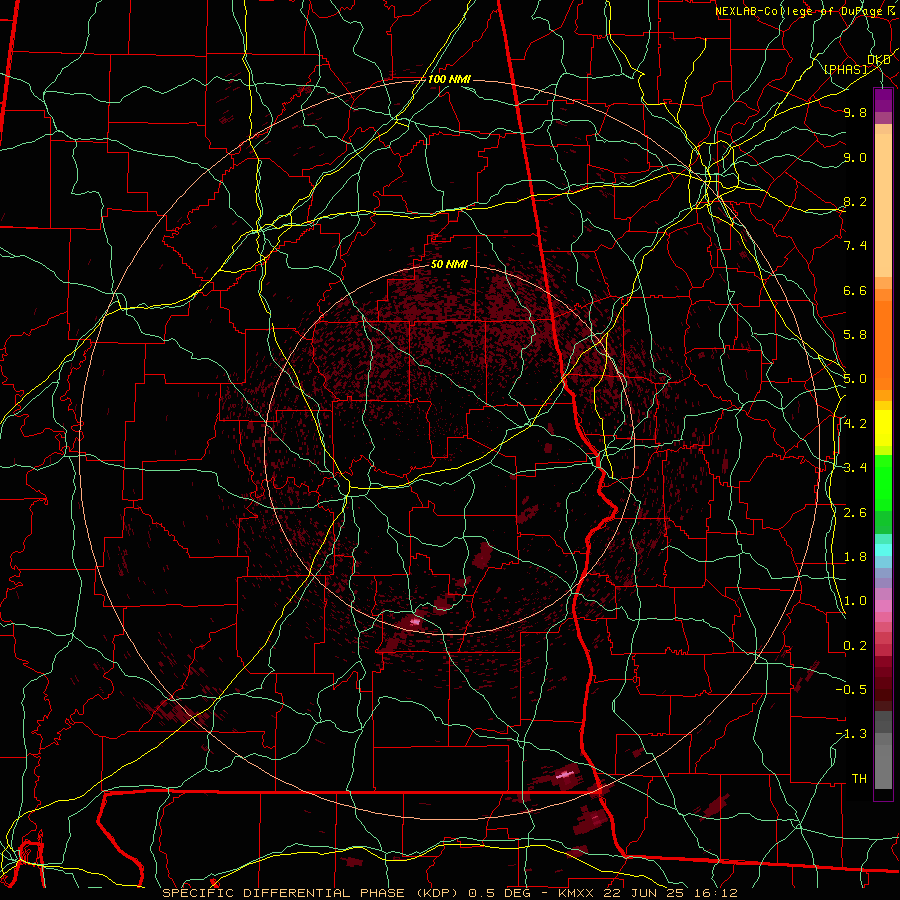Click the 8.2 value on color scale
The width and height of the screenshot is (900, 900).
[855, 201]
